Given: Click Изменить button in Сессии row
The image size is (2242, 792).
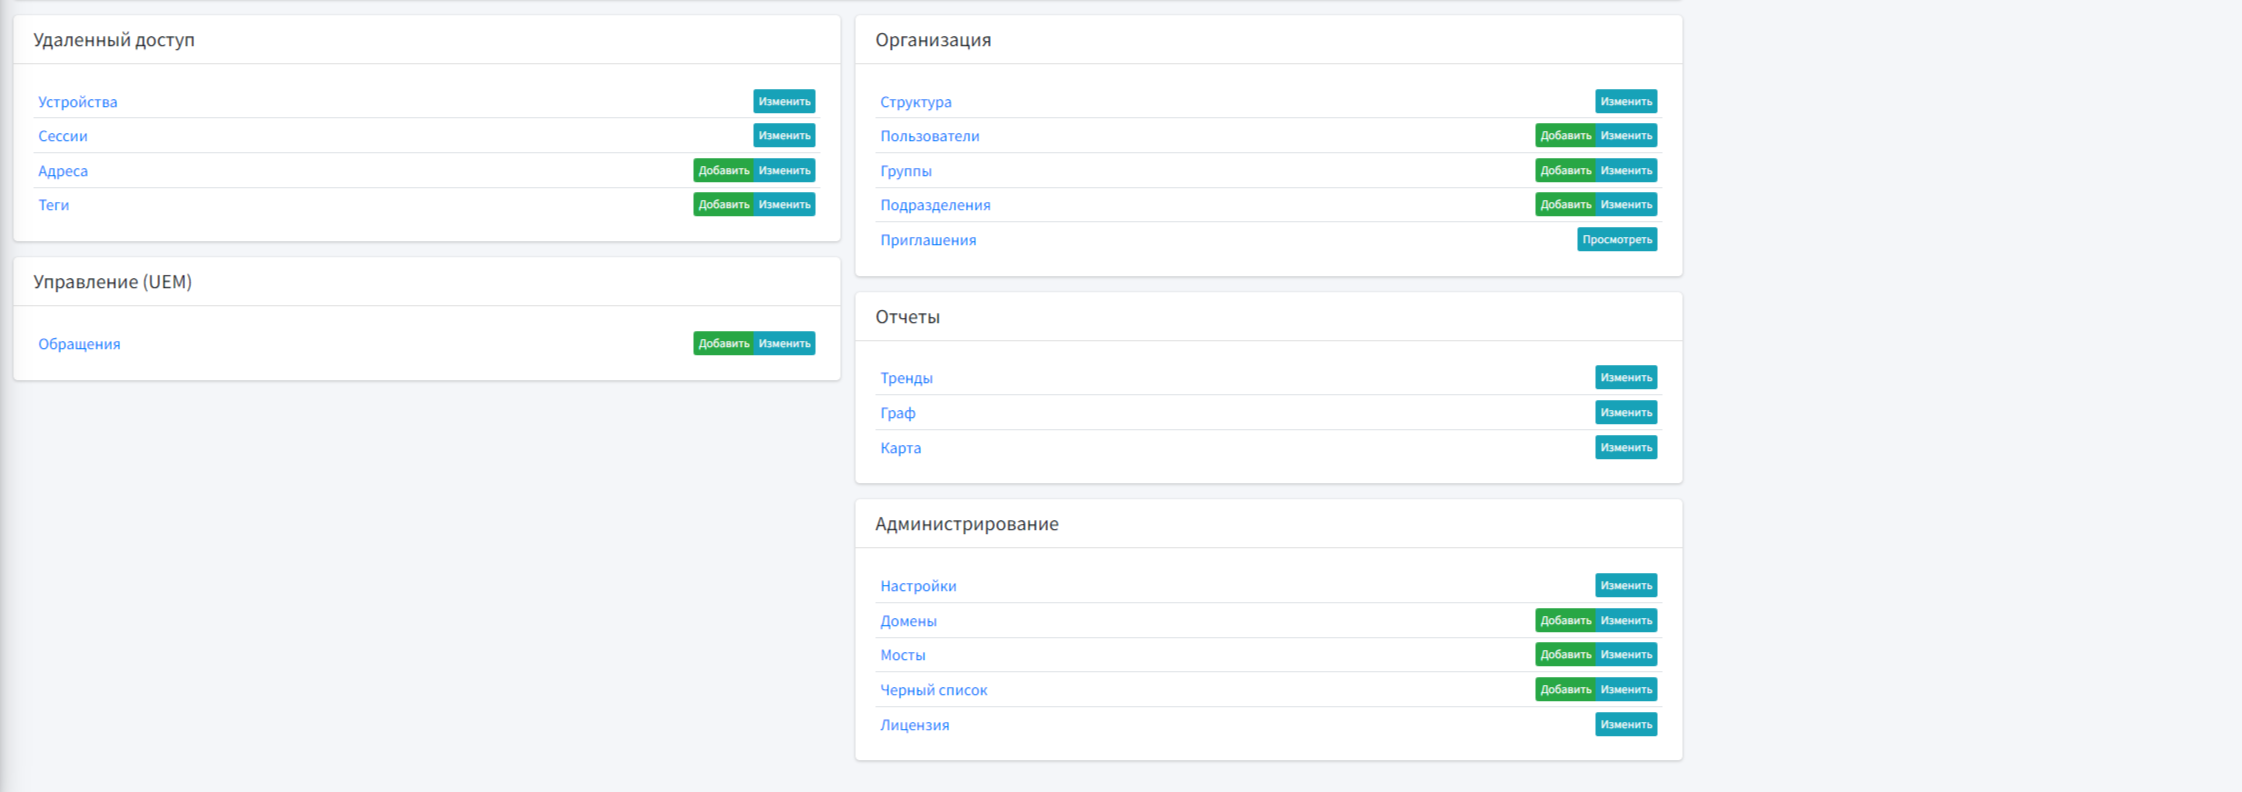Looking at the screenshot, I should (x=784, y=135).
